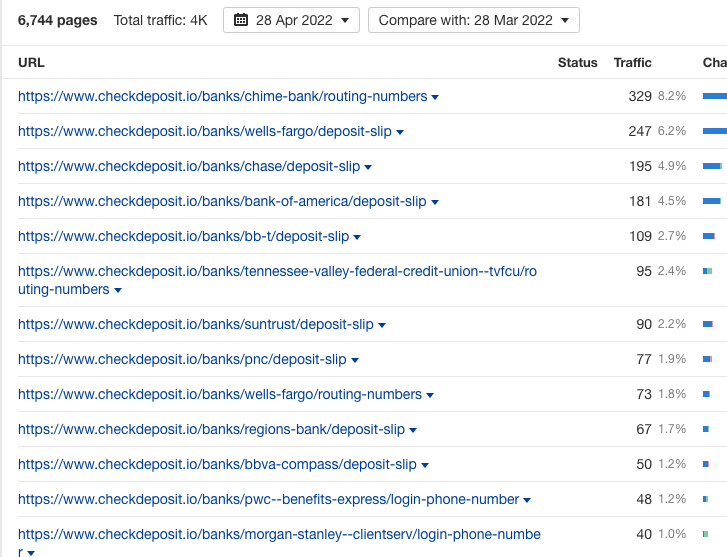Open the bb-t deposit-slip URL
Viewport: 727px width, 557px height.
tap(184, 236)
